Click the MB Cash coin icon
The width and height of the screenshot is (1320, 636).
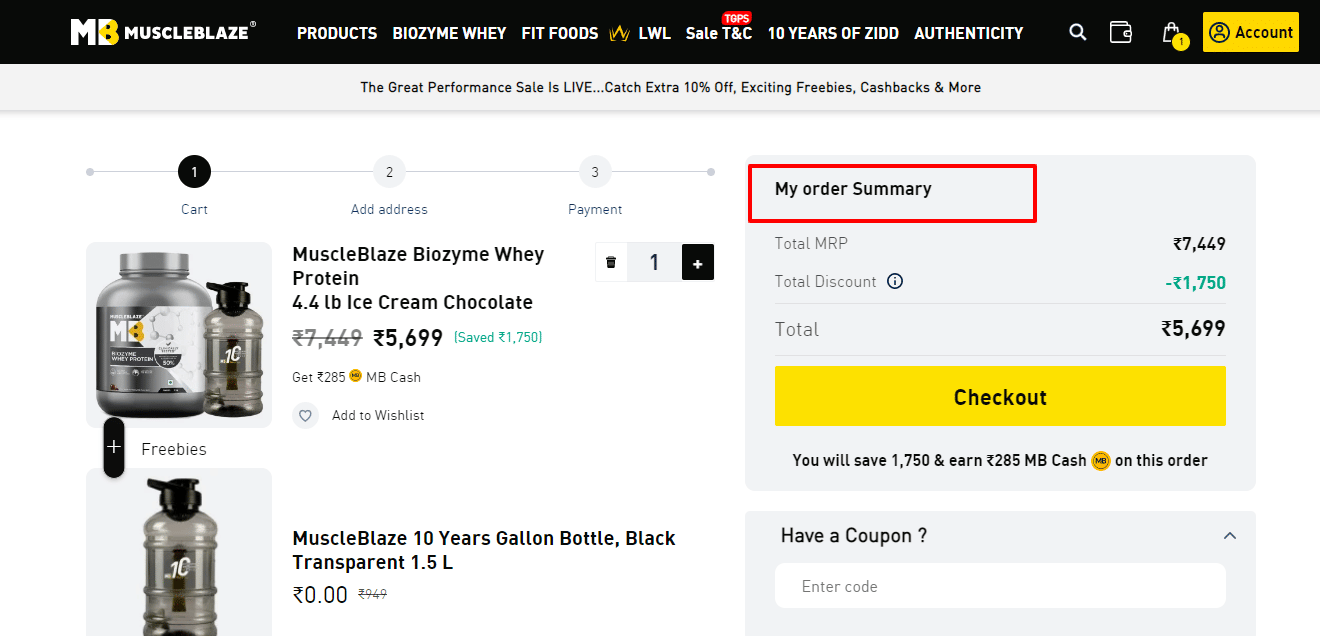[x=356, y=377]
